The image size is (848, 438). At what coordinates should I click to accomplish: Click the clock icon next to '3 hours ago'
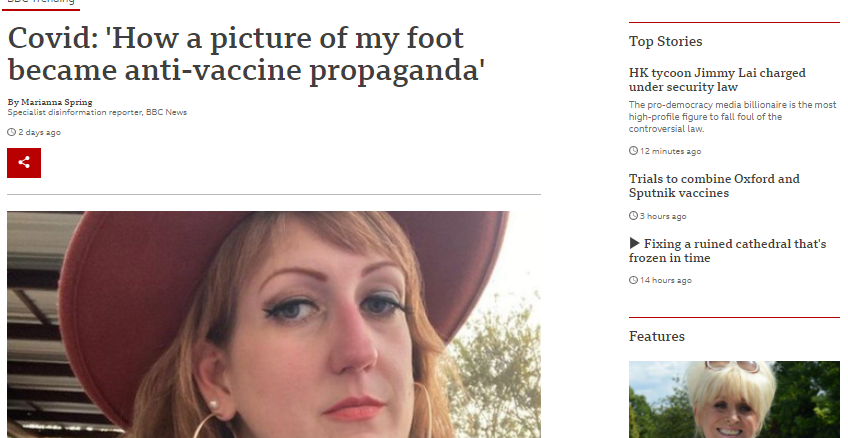click(633, 216)
